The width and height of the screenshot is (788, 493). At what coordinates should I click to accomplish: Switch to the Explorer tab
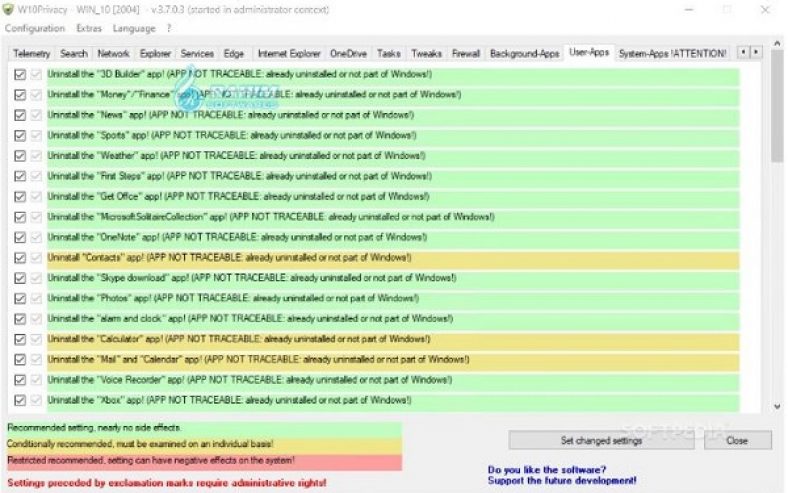(155, 53)
